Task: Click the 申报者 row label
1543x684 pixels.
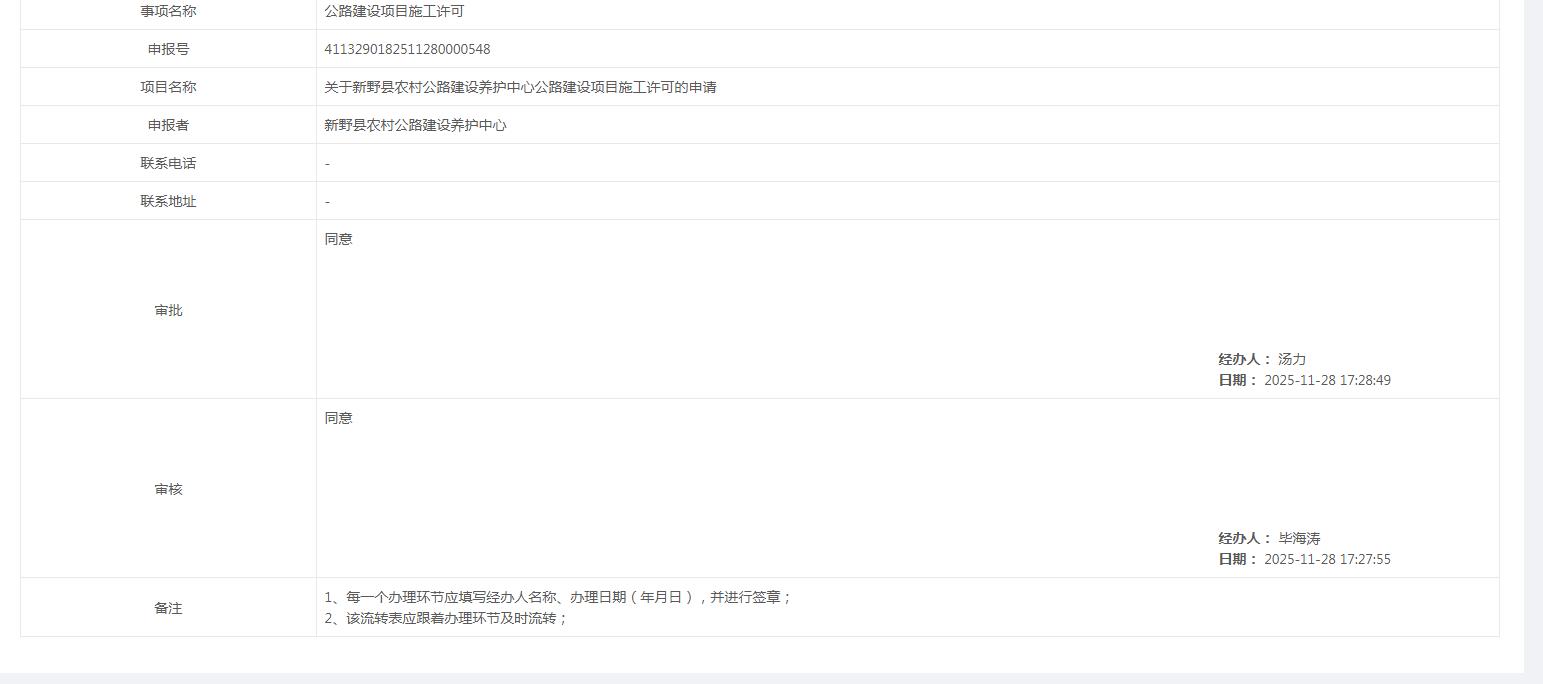Action: (x=169, y=125)
